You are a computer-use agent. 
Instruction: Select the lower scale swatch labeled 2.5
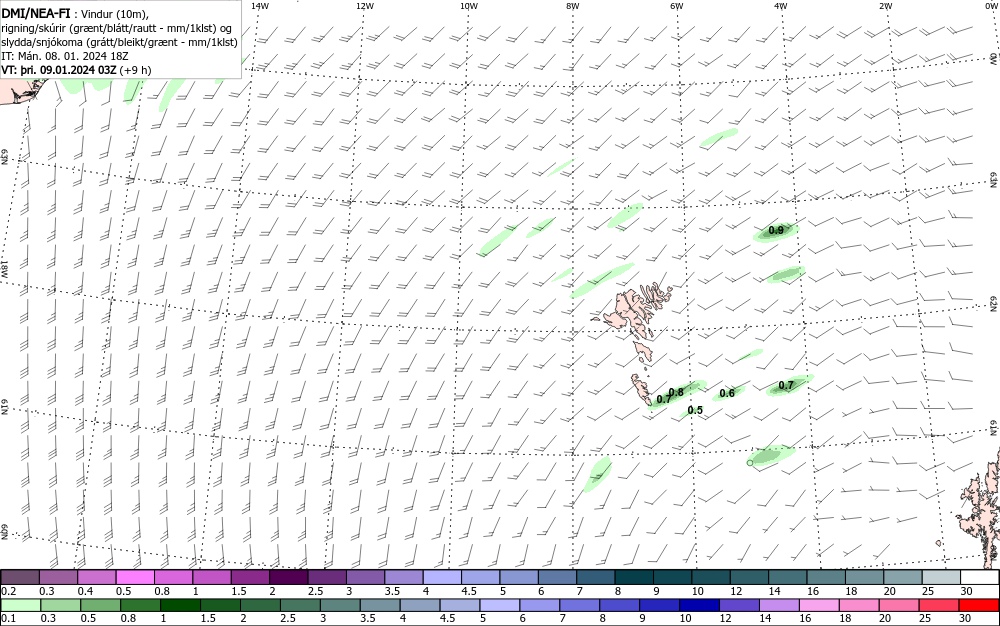pyautogui.click(x=300, y=605)
